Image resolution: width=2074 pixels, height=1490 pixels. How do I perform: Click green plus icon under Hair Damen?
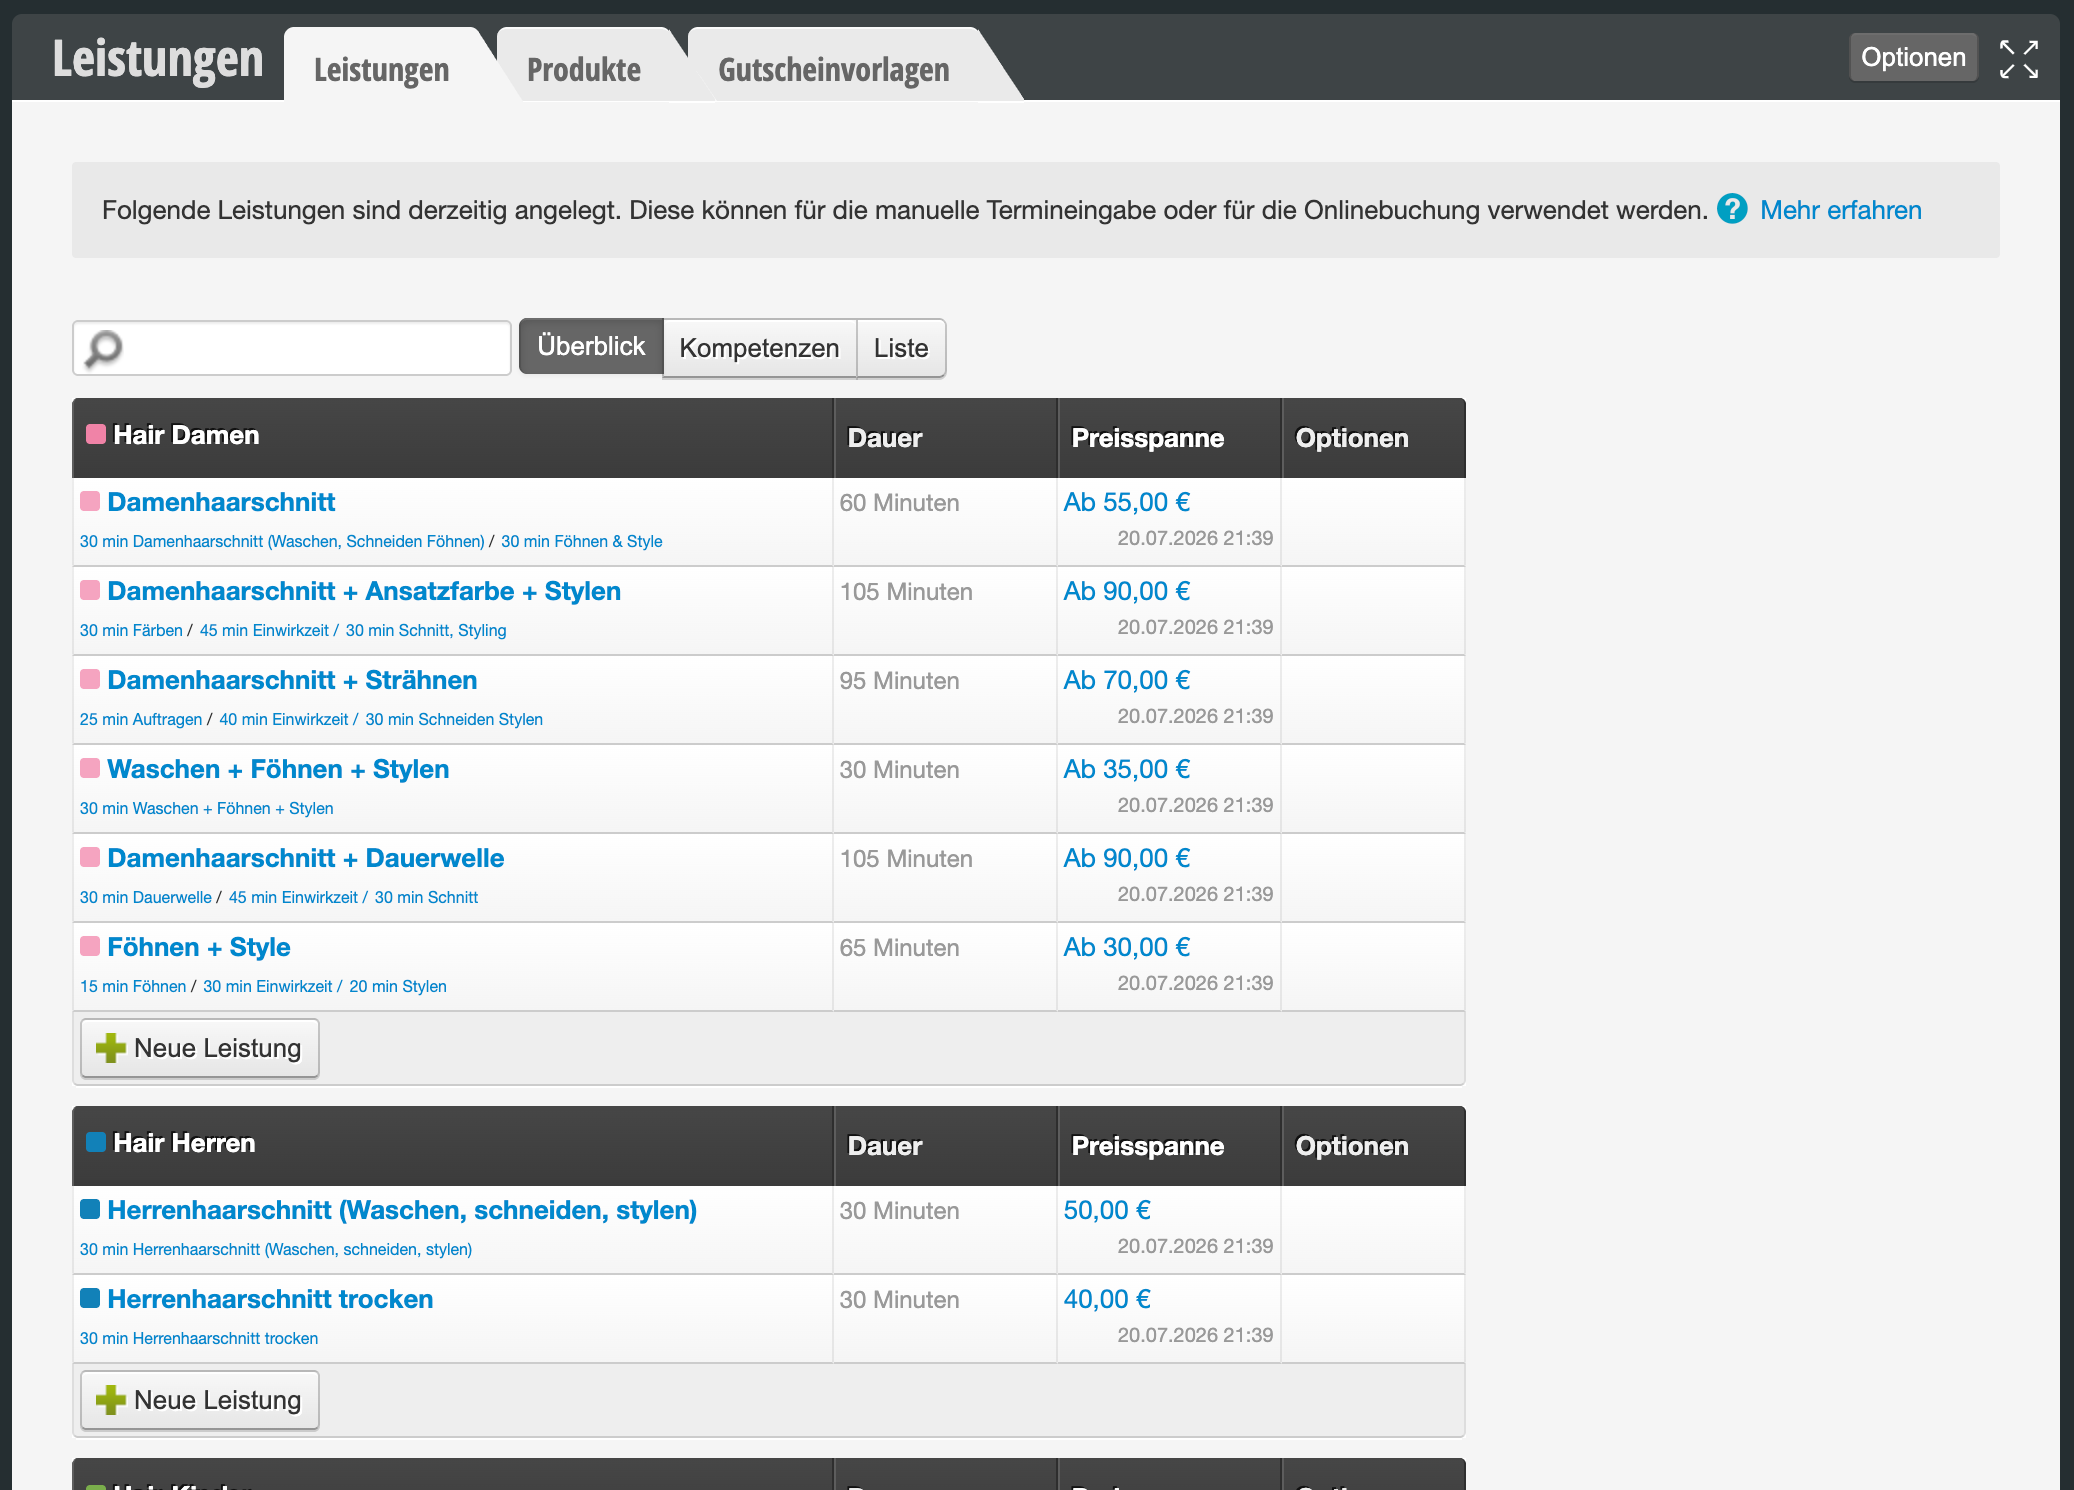(x=110, y=1048)
